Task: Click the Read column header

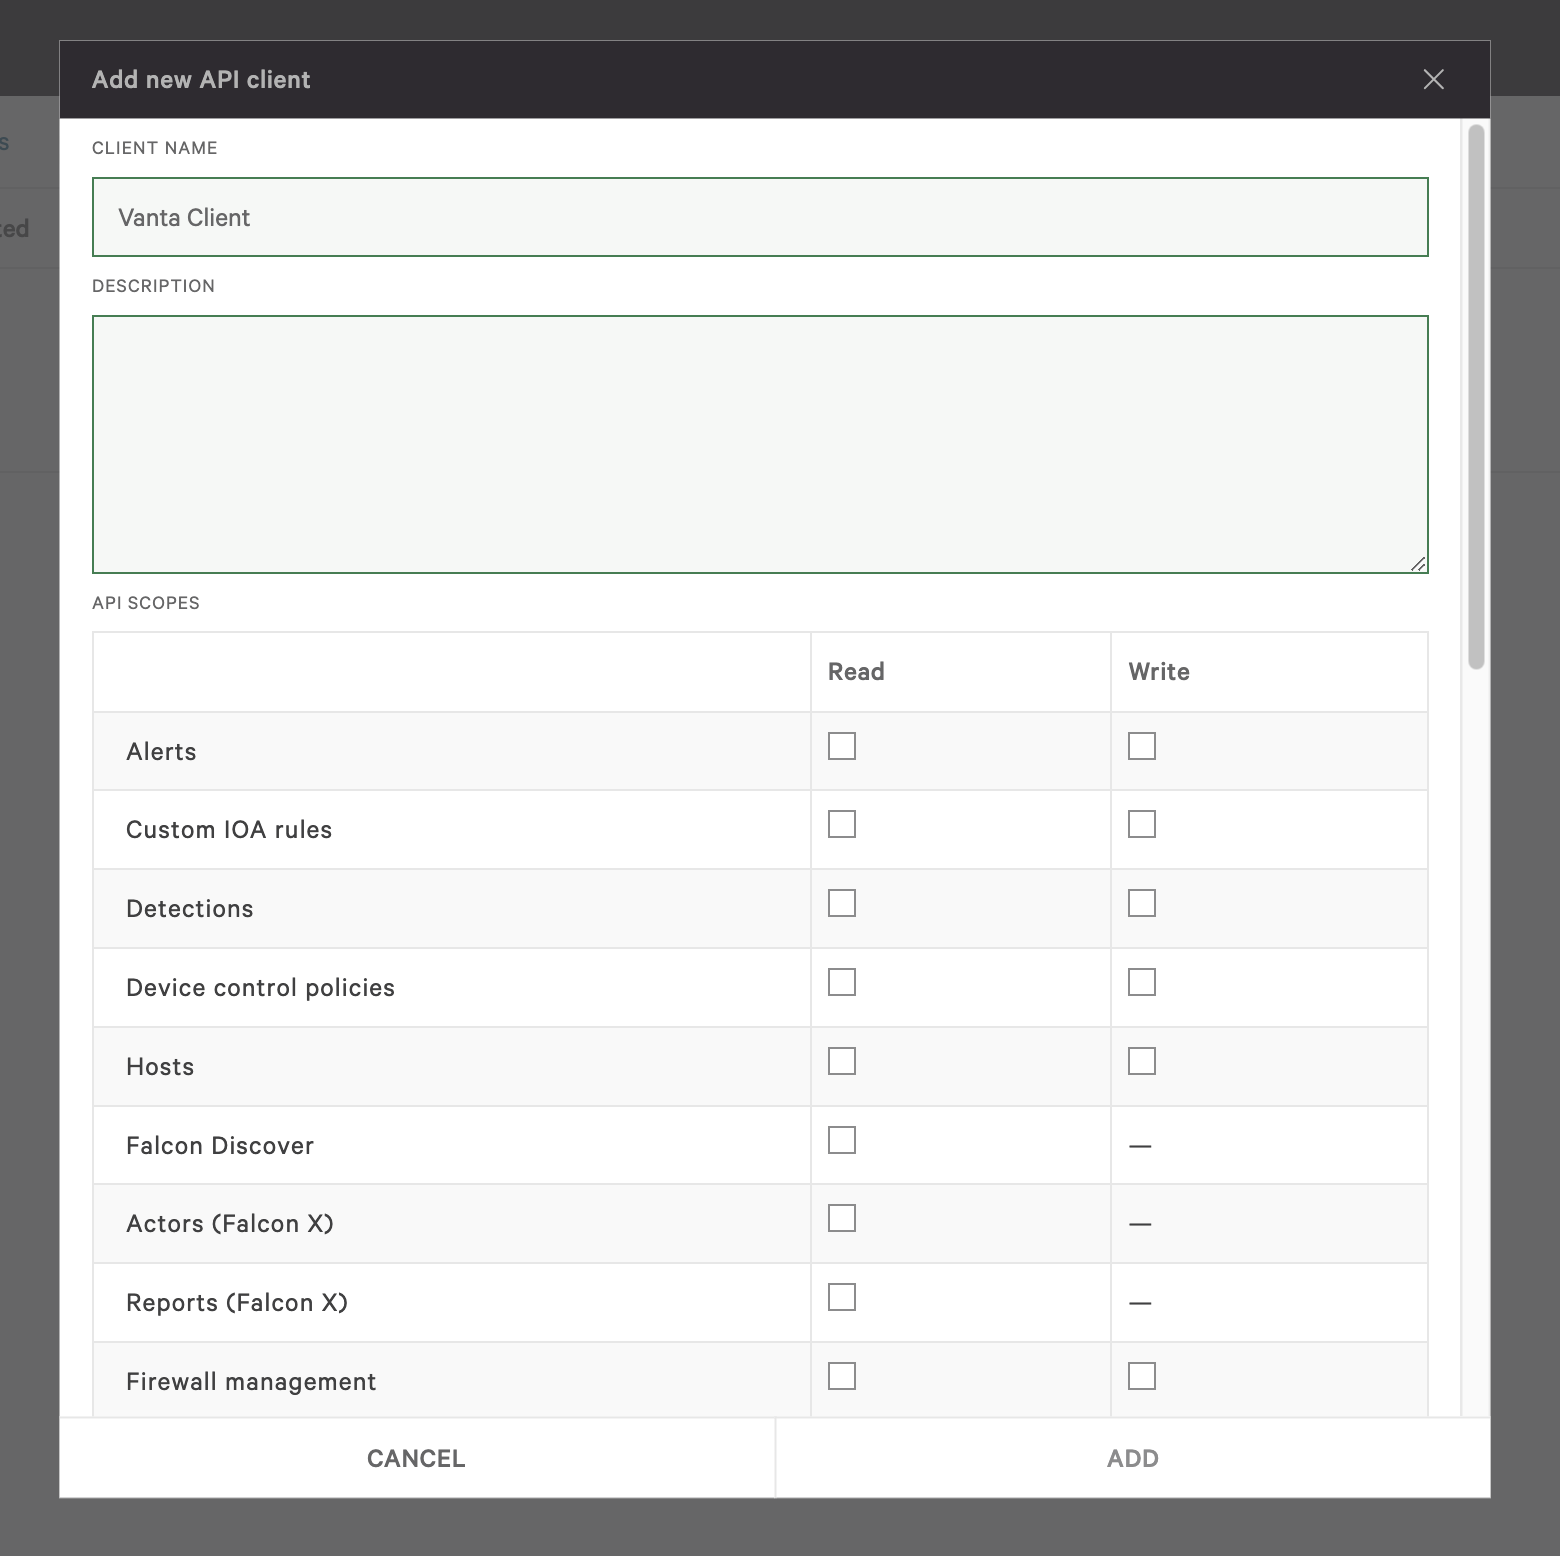Action: pos(856,672)
